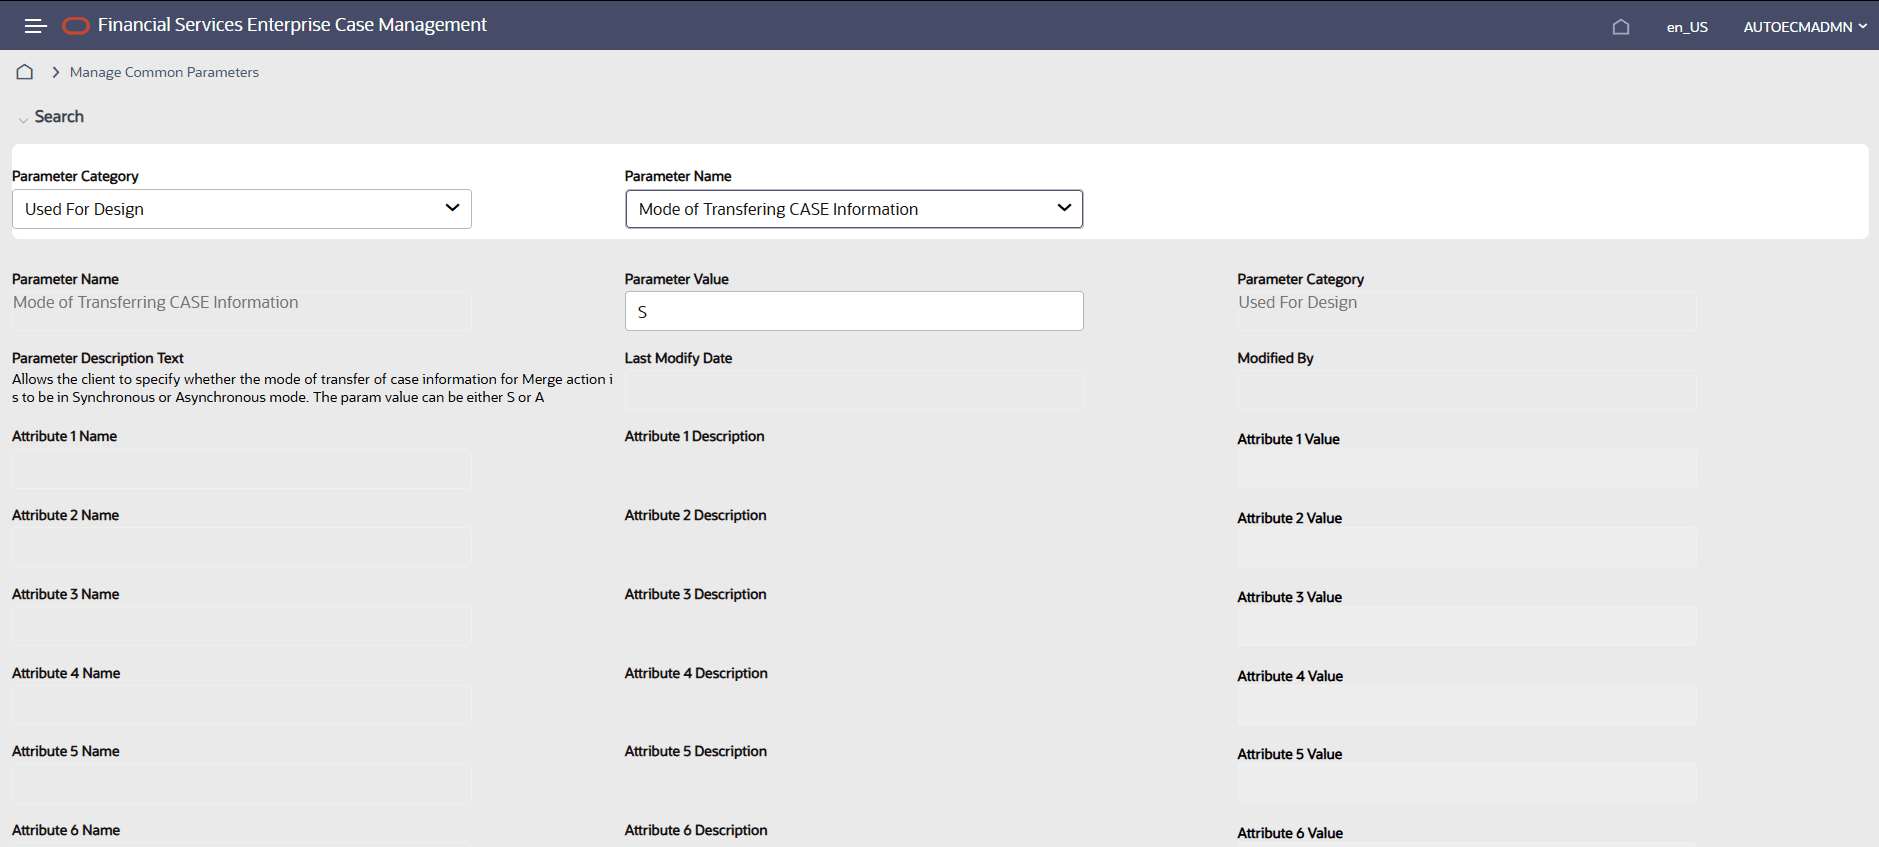The height and width of the screenshot is (847, 1879).
Task: Click the Used For Design category field
Action: (x=1467, y=311)
